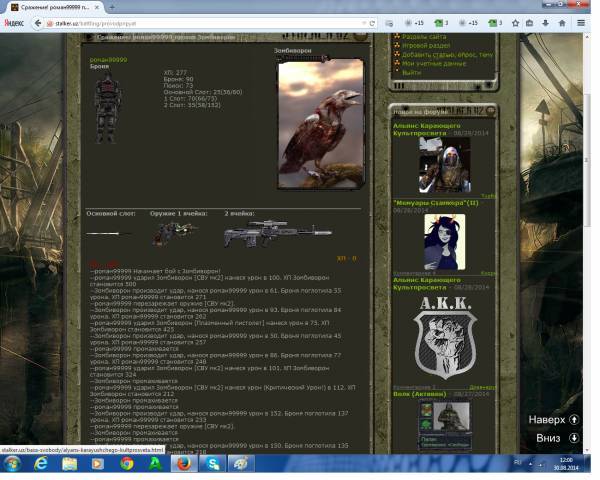Click the Зомбиворон enemy name heading
The height and width of the screenshot is (480, 600).
tap(292, 50)
